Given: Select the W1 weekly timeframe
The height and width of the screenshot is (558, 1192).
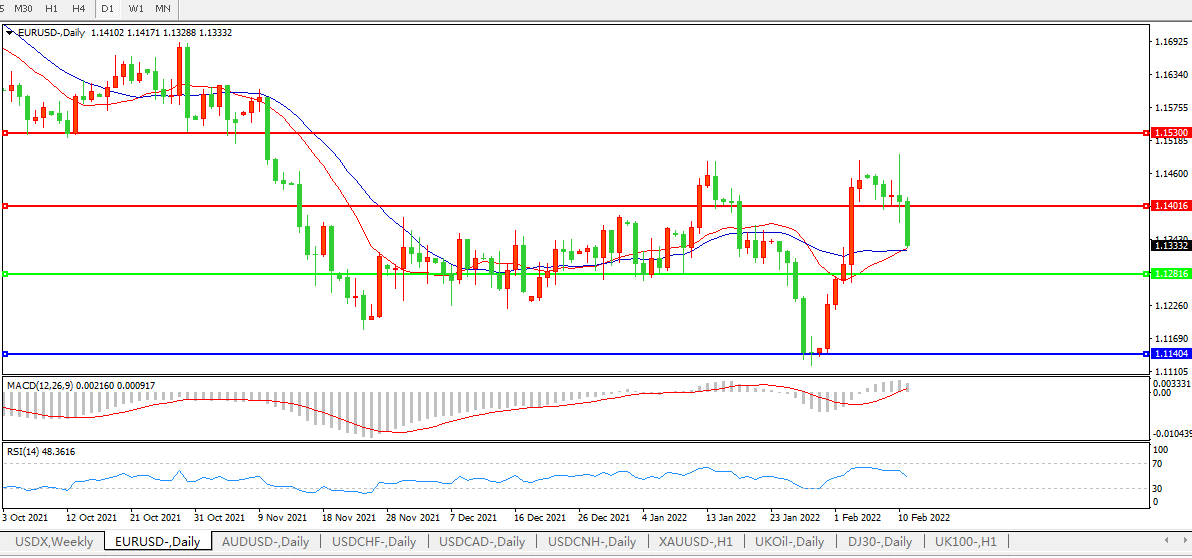Looking at the screenshot, I should tap(136, 9).
